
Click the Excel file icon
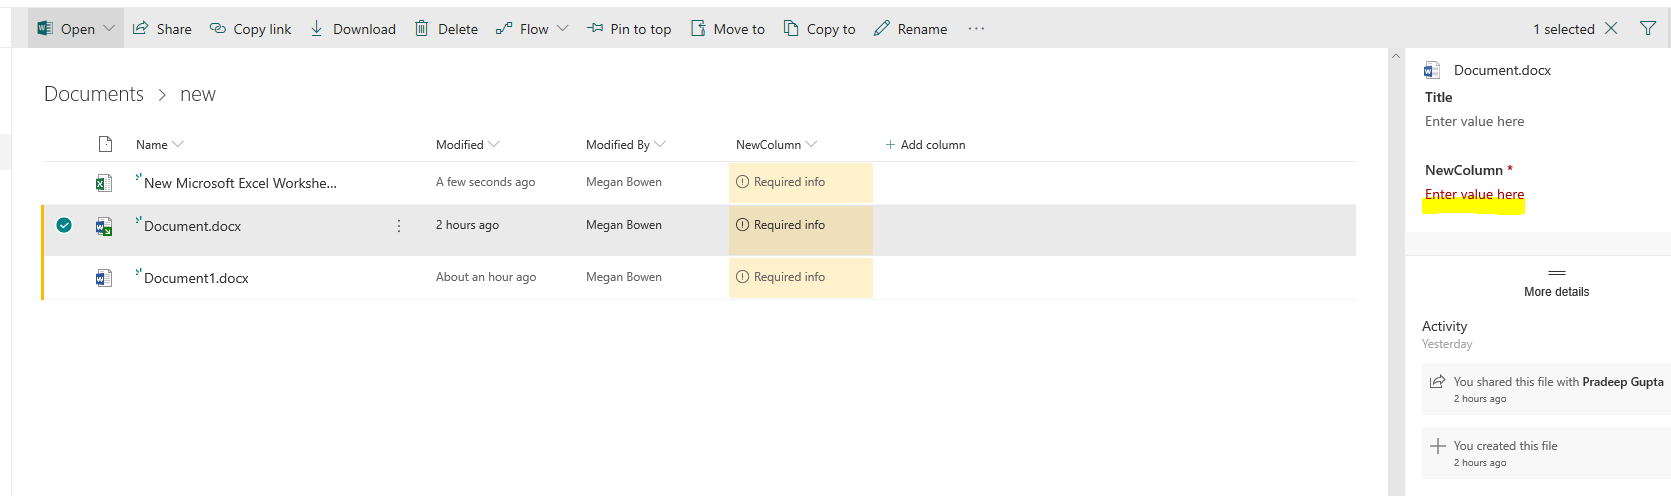point(103,183)
